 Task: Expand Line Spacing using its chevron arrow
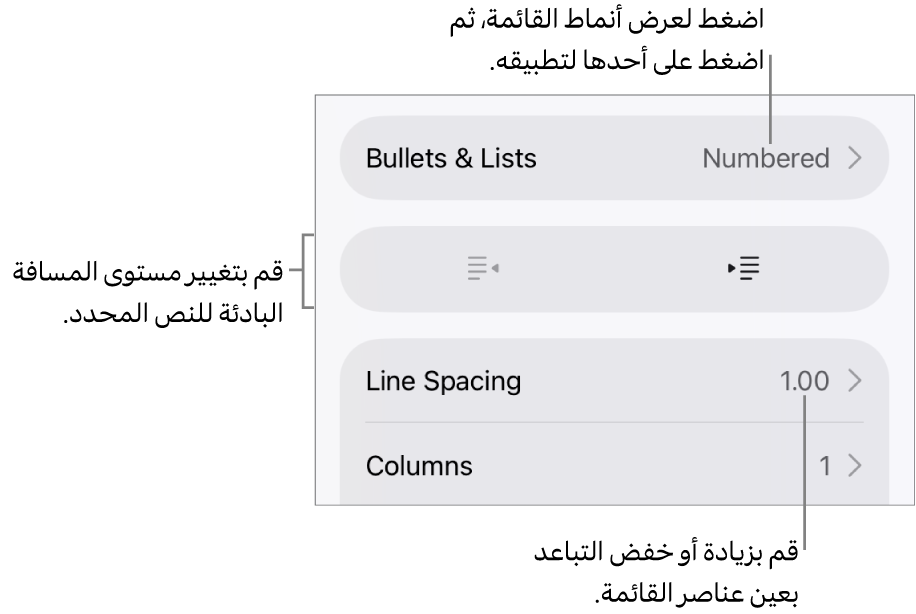[x=855, y=381]
